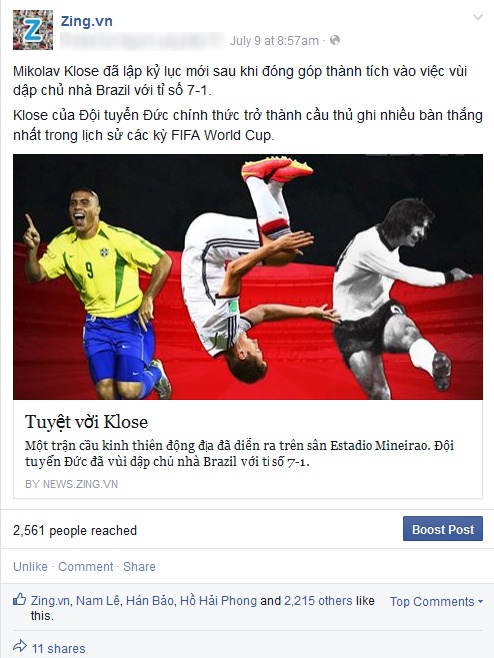Viewport: 494px width, 658px height.
Task: Click the Share link
Action: (x=139, y=567)
